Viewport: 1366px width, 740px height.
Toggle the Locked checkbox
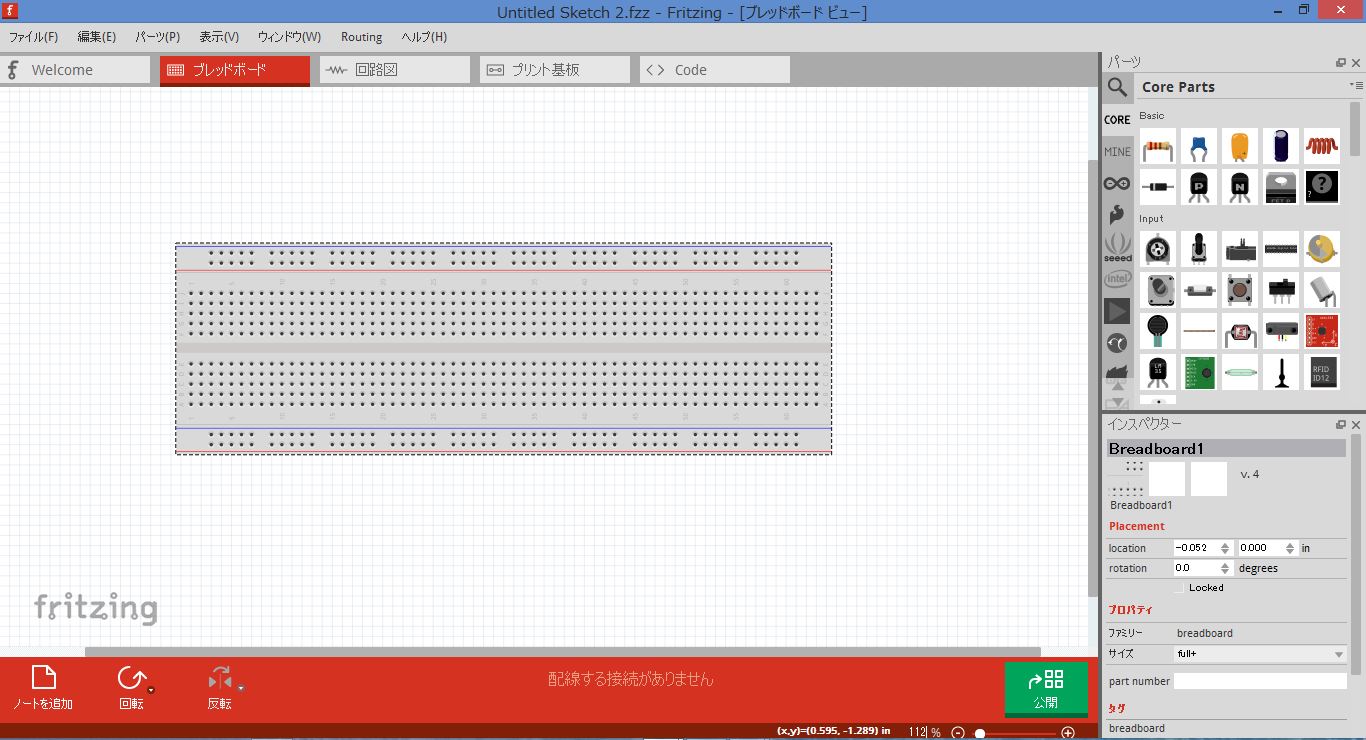click(x=1179, y=588)
